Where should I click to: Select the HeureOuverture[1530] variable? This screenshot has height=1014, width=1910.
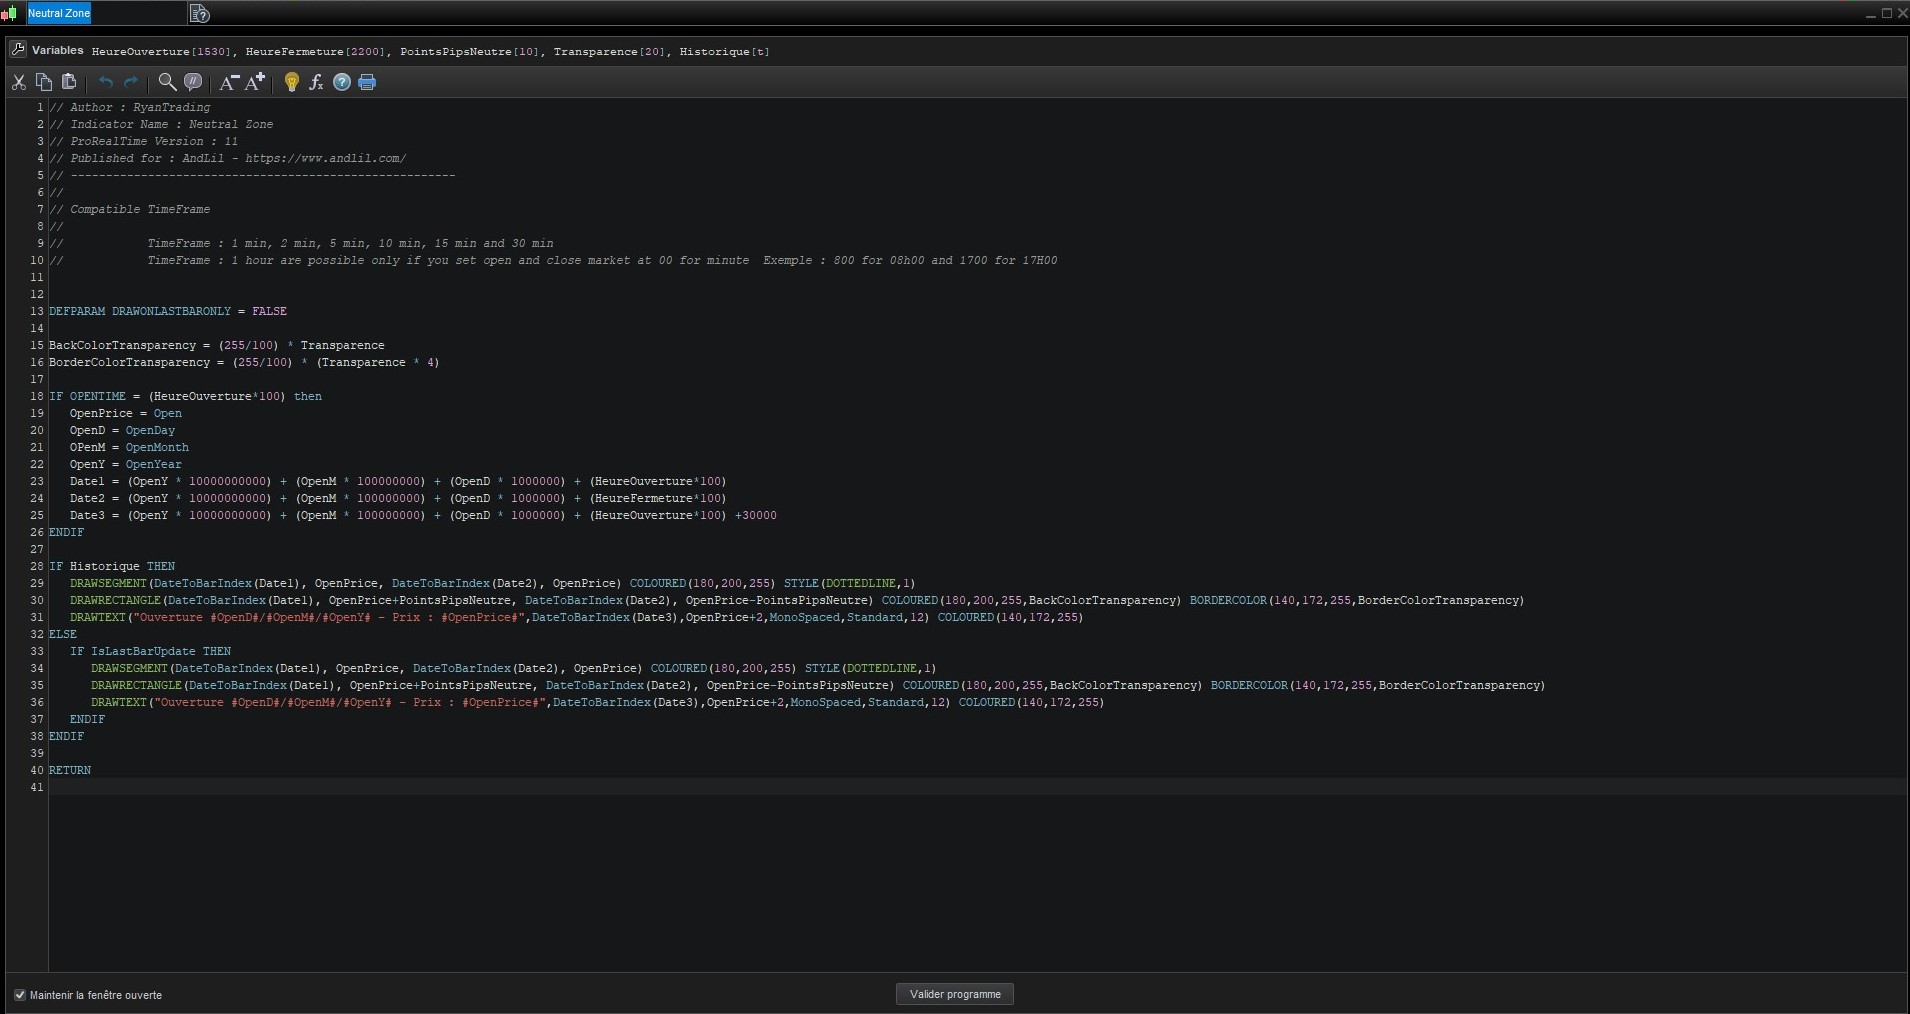(x=160, y=51)
